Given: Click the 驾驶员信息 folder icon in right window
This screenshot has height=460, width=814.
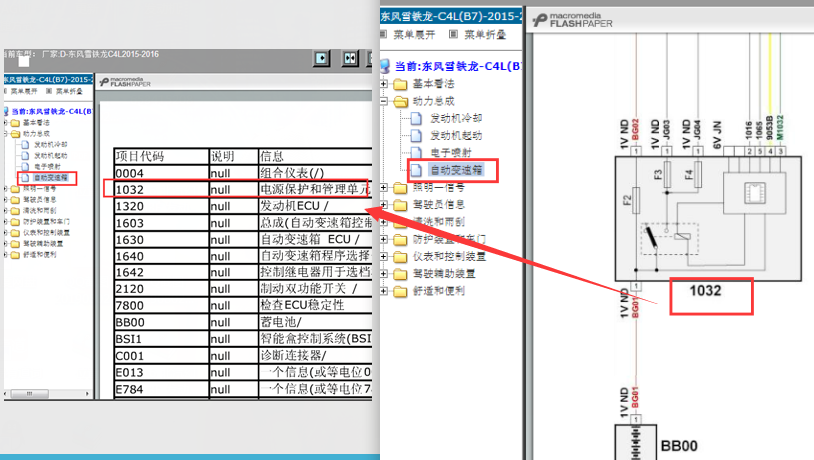Looking at the screenshot, I should [x=400, y=205].
